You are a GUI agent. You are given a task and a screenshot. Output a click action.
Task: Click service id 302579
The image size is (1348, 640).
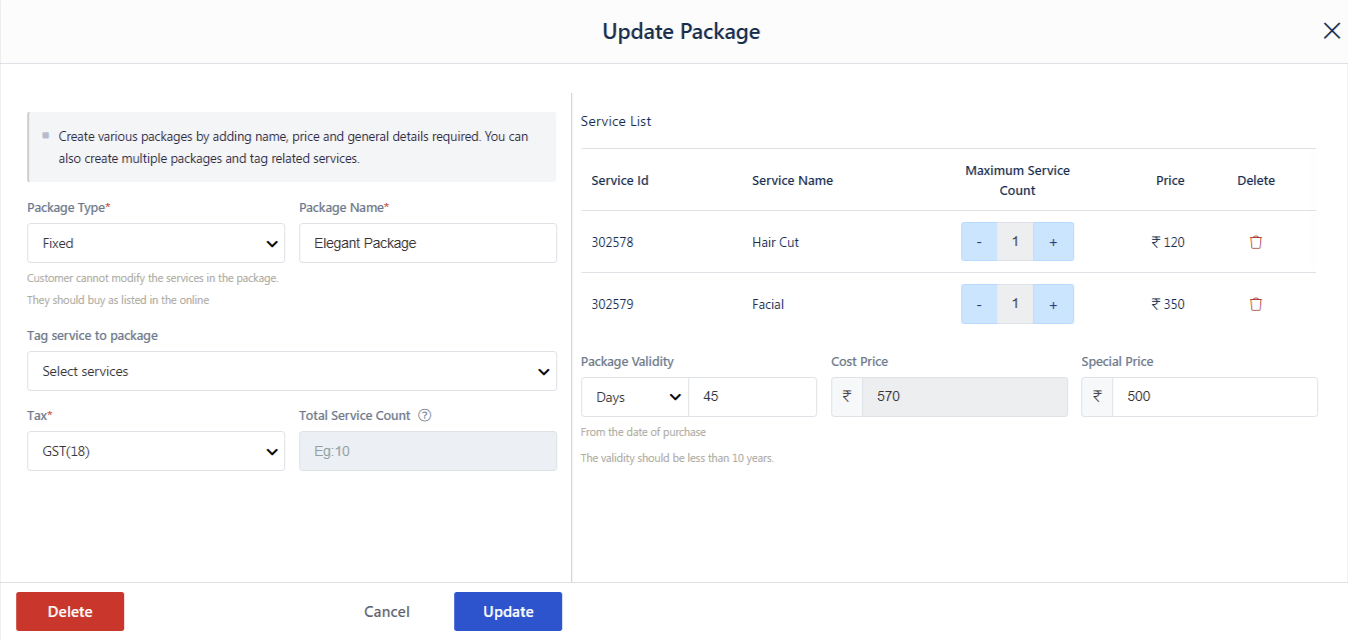(x=612, y=304)
